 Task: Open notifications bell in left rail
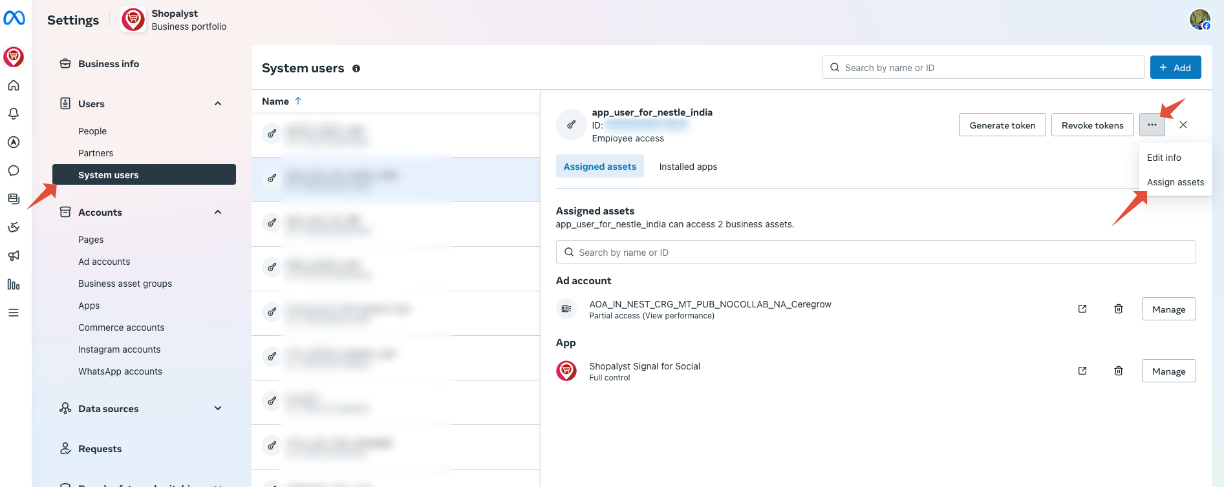13,114
